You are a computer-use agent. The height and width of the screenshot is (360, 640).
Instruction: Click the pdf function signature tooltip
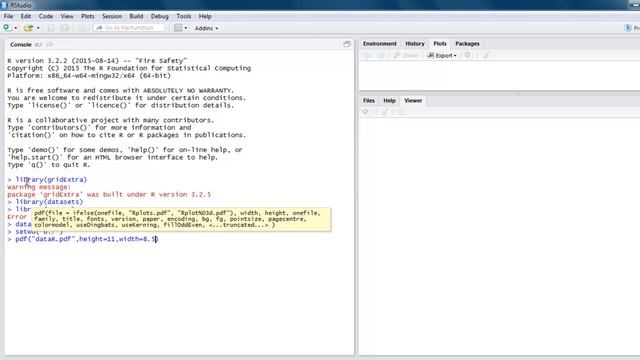tap(181, 219)
